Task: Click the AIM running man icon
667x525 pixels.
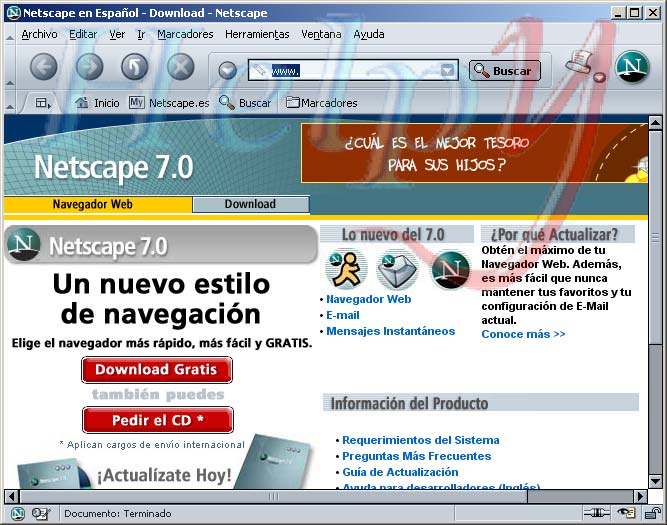Action: tap(346, 269)
